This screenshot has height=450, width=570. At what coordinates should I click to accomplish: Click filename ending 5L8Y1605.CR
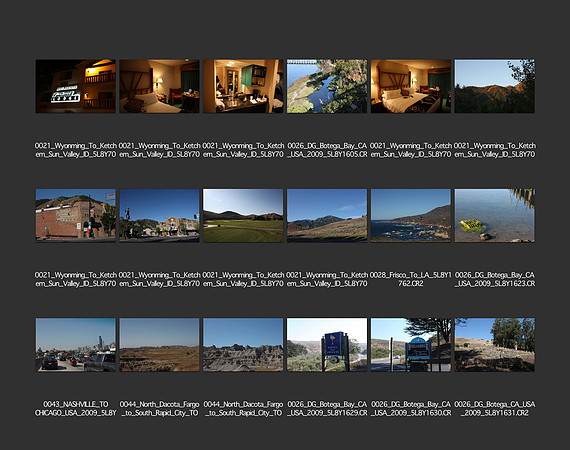pos(327,150)
